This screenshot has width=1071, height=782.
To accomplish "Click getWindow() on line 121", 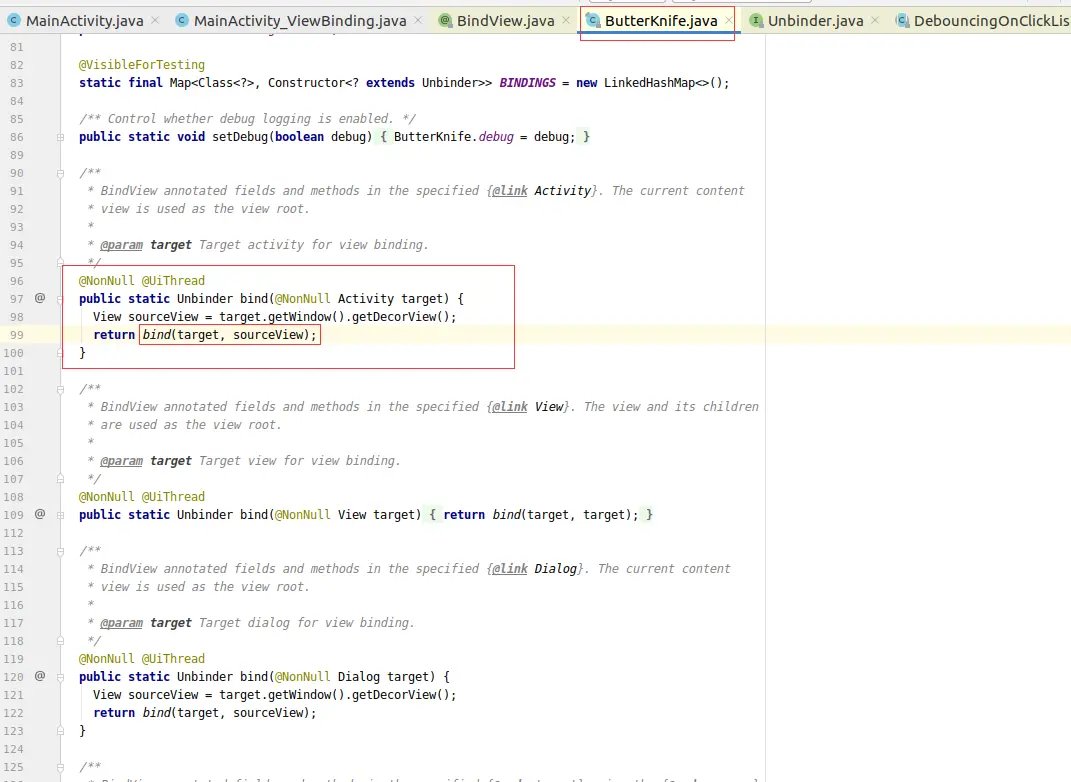I will [x=305, y=695].
